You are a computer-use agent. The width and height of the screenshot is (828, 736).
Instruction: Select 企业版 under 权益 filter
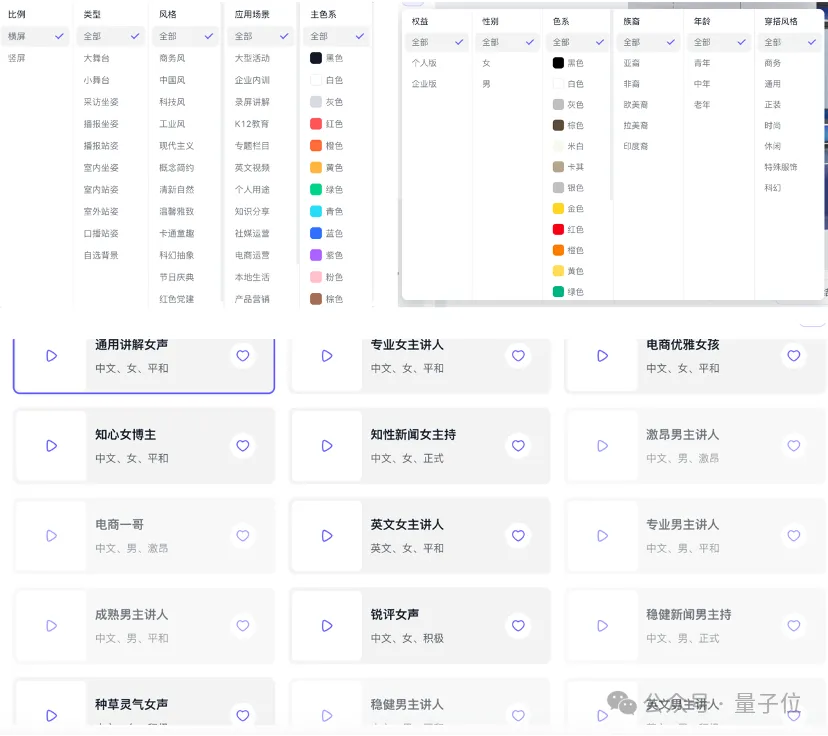tap(425, 84)
